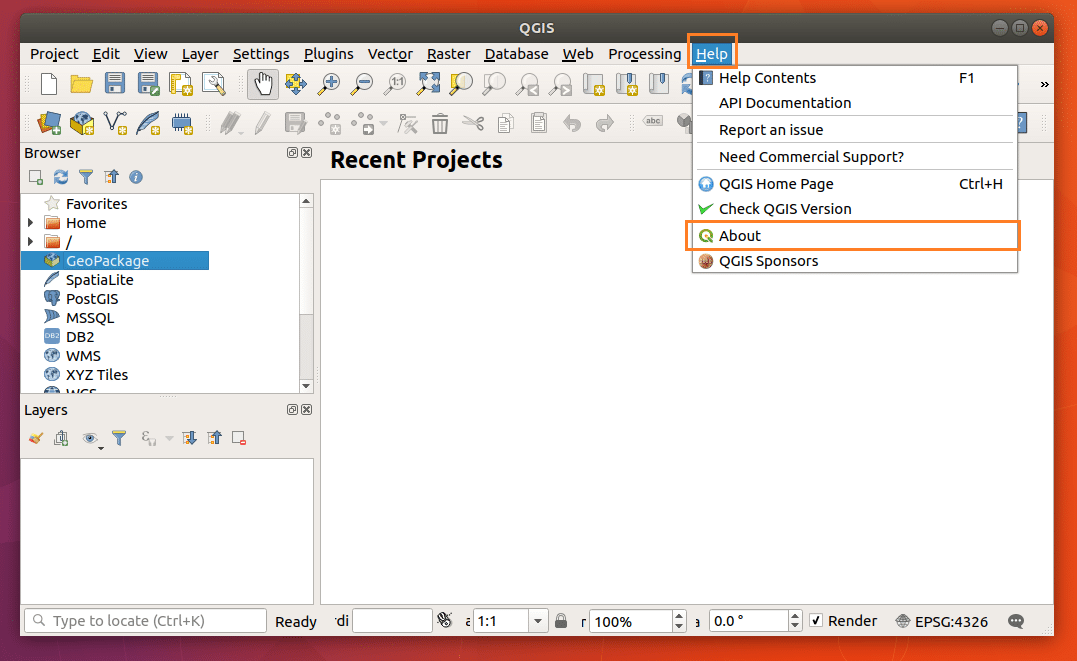This screenshot has height=661, width=1077.
Task: Choose Report an issue menu entry
Action: click(x=854, y=130)
